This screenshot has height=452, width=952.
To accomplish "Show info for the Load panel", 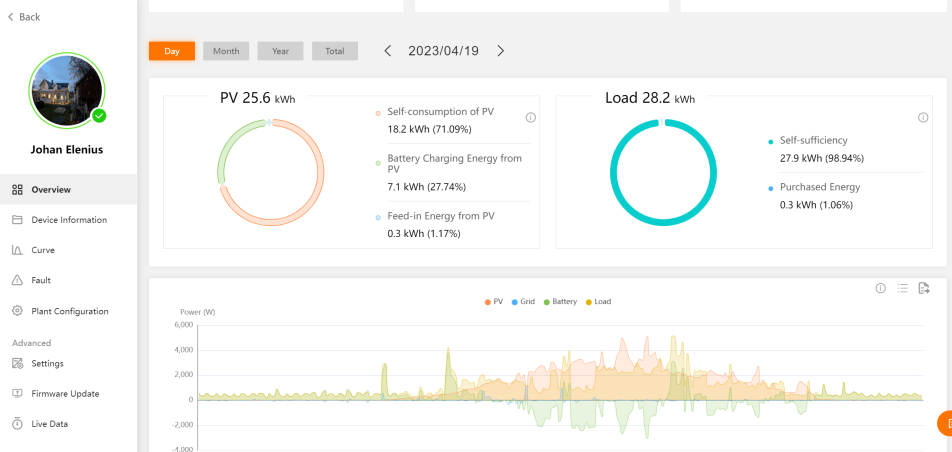I will click(923, 118).
